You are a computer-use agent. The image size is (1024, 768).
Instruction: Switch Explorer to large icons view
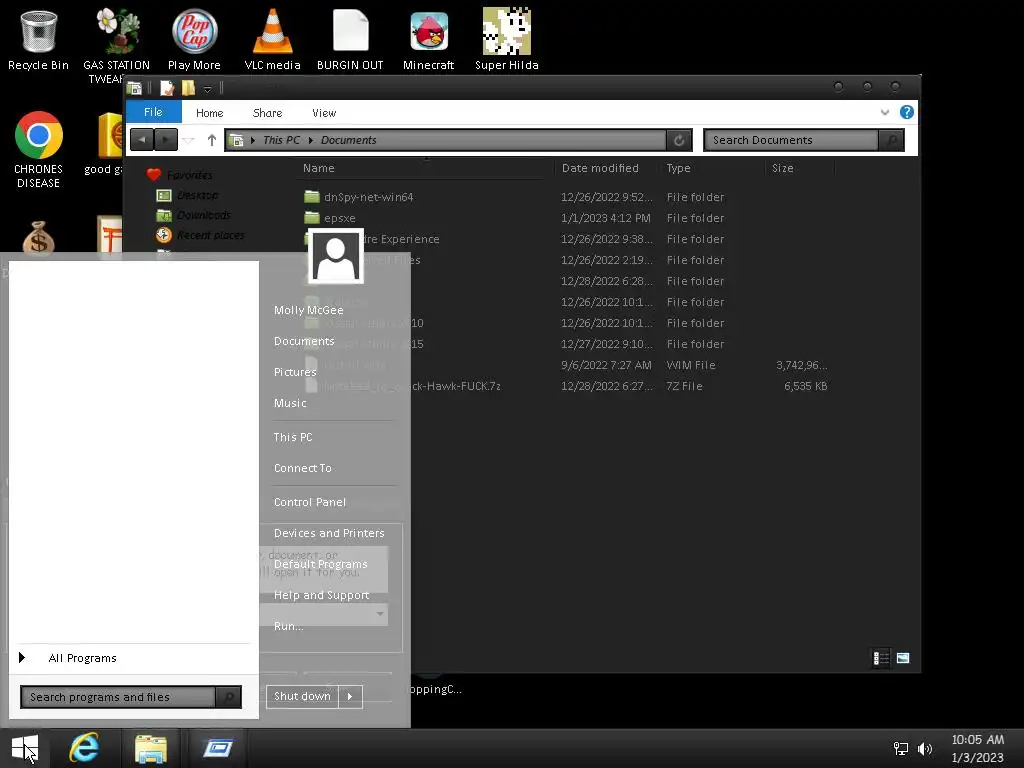click(x=903, y=658)
